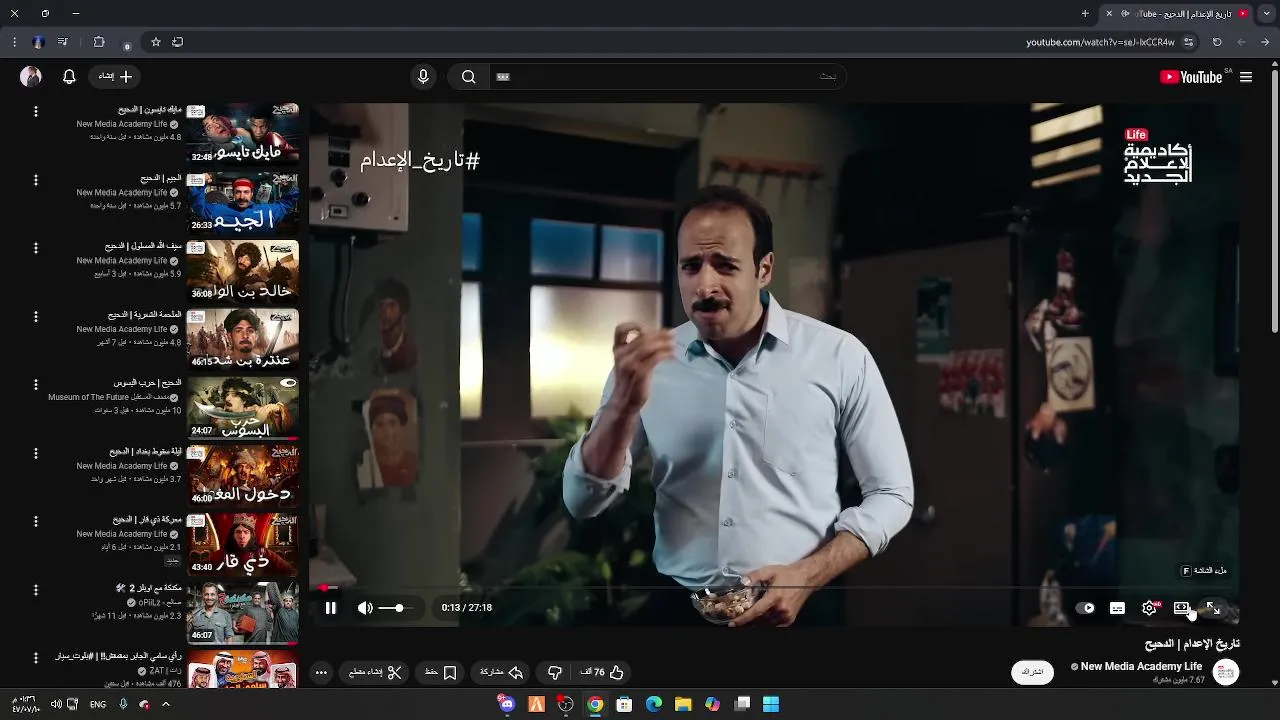Click the white Subscribe button
This screenshot has height=720, width=1280.
click(x=1033, y=672)
